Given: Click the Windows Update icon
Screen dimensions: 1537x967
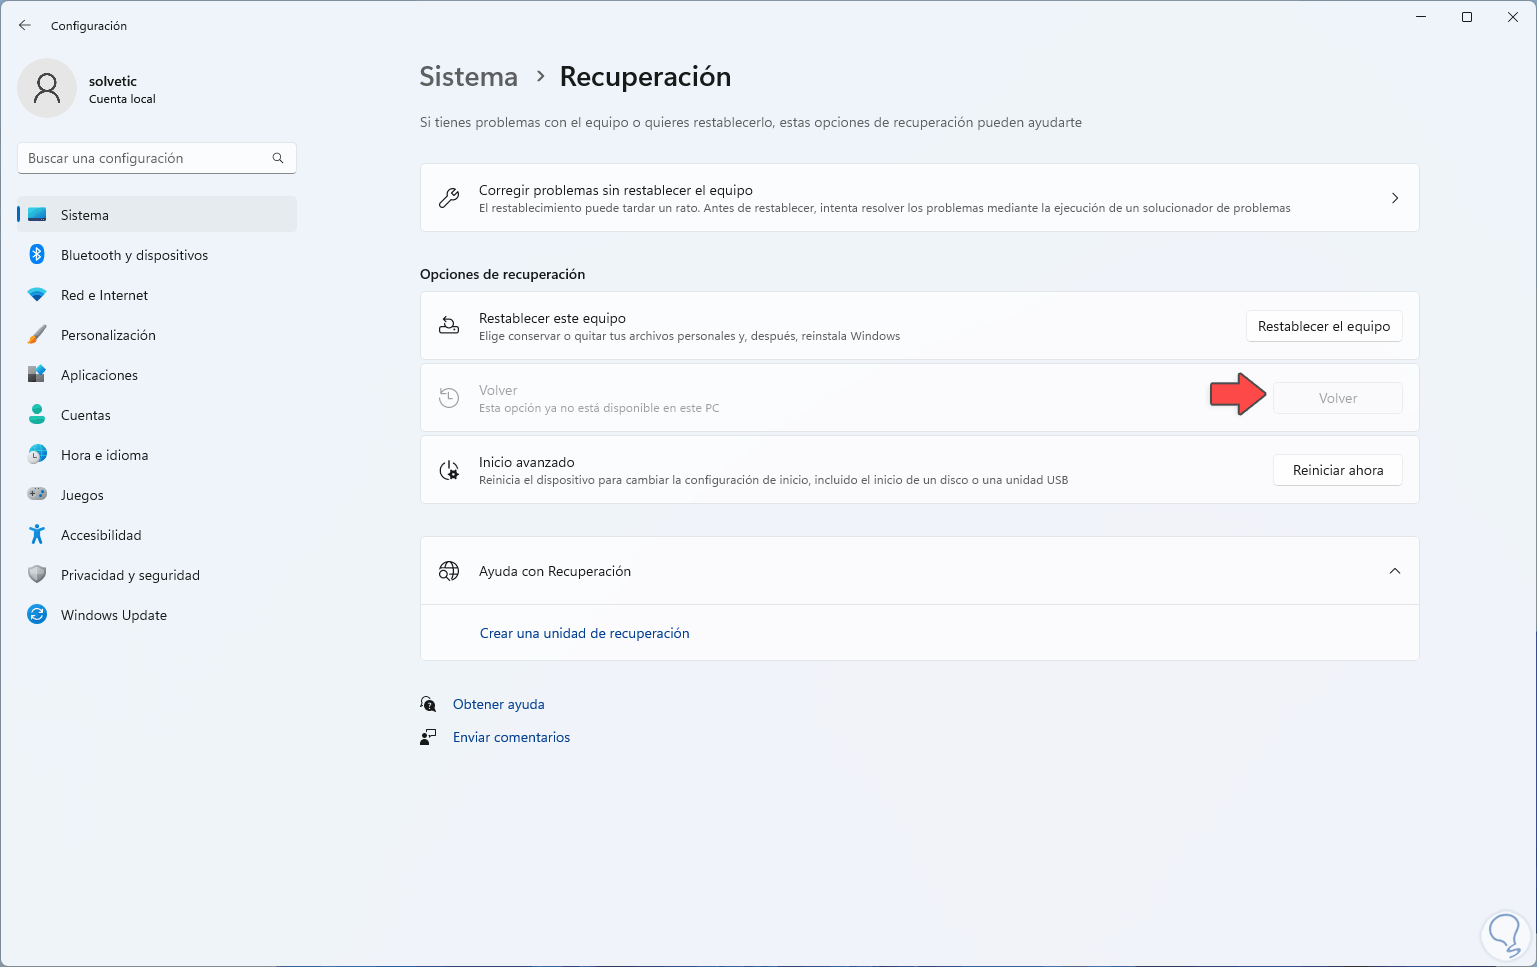Looking at the screenshot, I should (x=37, y=614).
